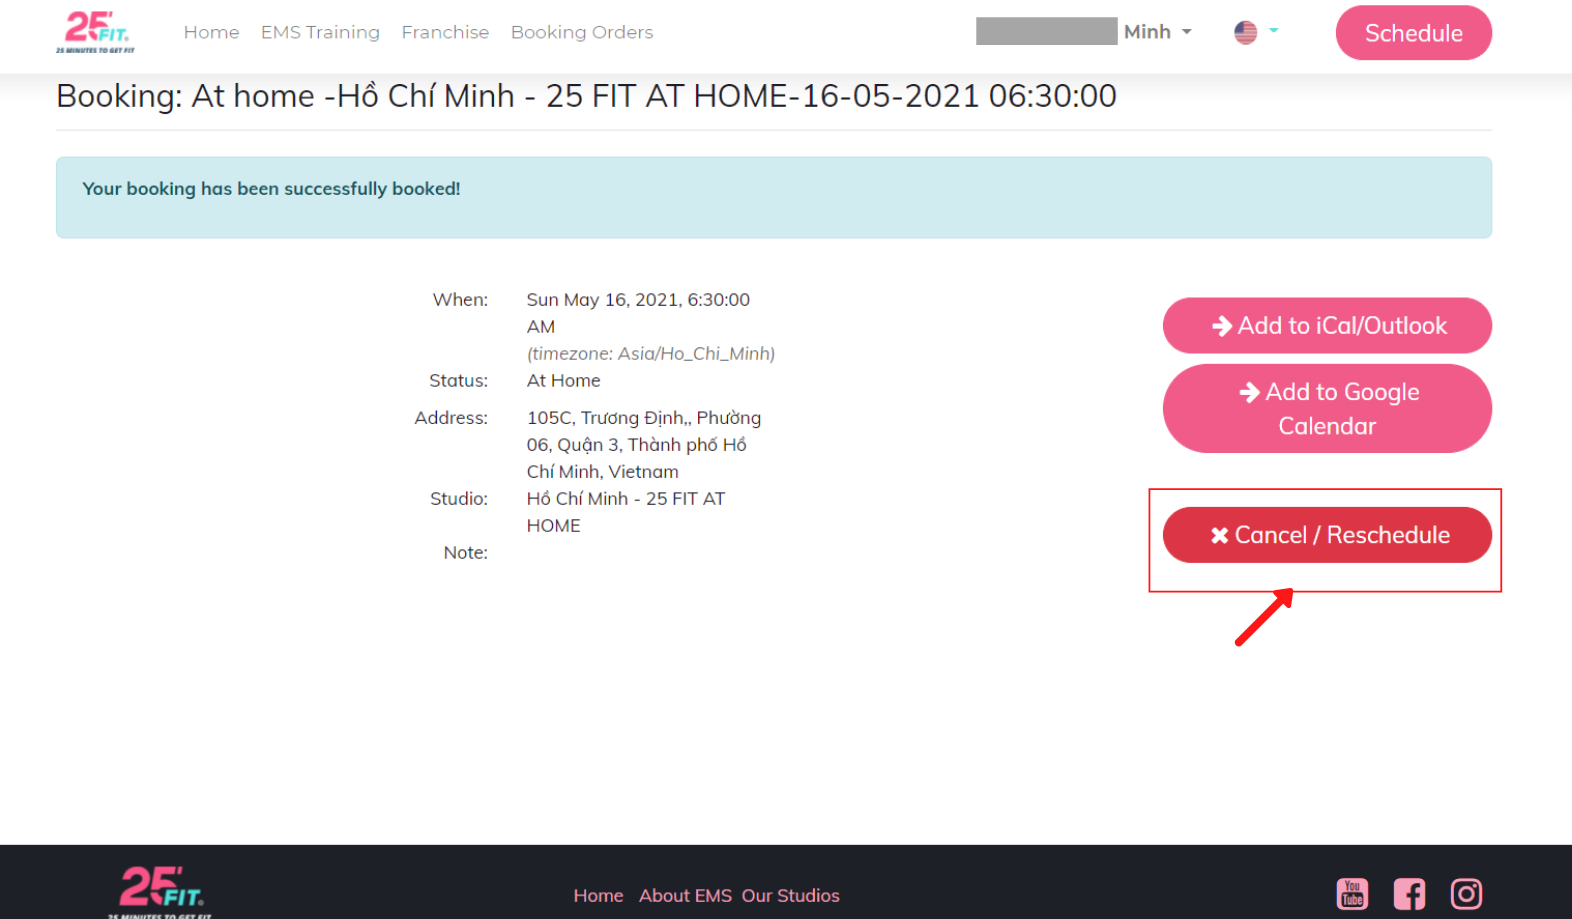
Task: Open Booking Orders in navigation
Action: pos(581,32)
